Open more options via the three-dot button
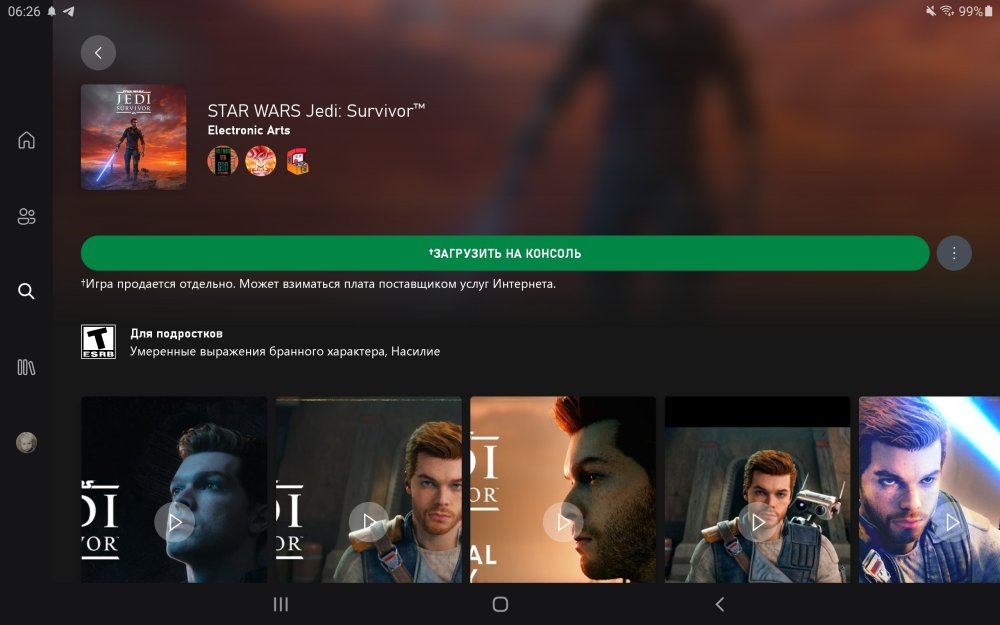 tap(954, 253)
